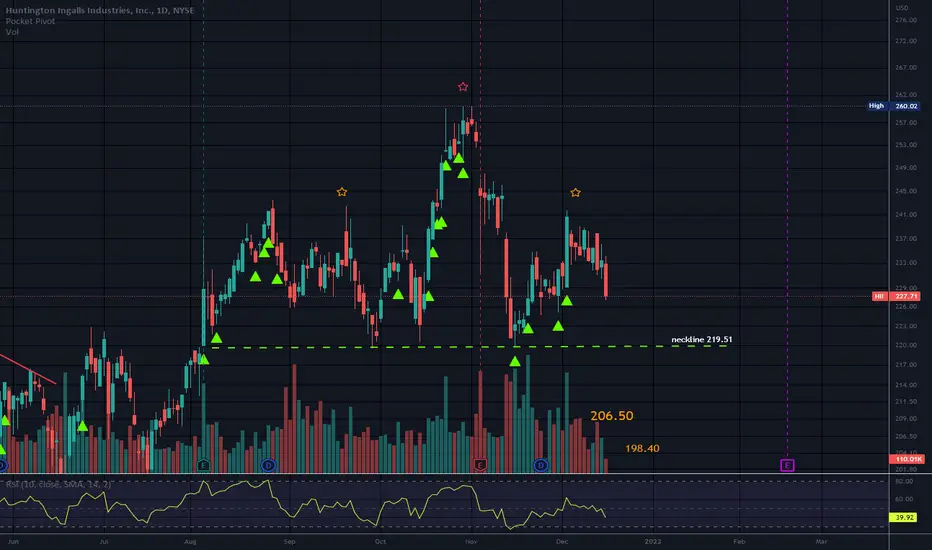Click the USD currency label
The image size is (932, 550).
point(902,8)
